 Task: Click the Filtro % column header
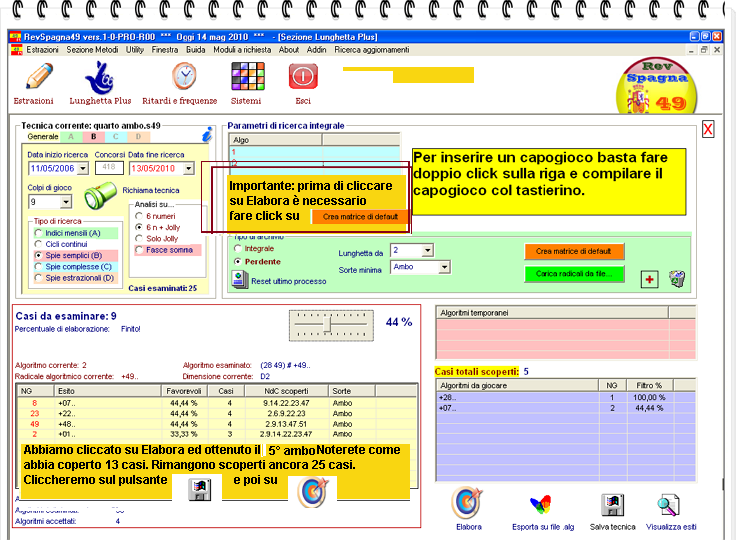click(648, 386)
